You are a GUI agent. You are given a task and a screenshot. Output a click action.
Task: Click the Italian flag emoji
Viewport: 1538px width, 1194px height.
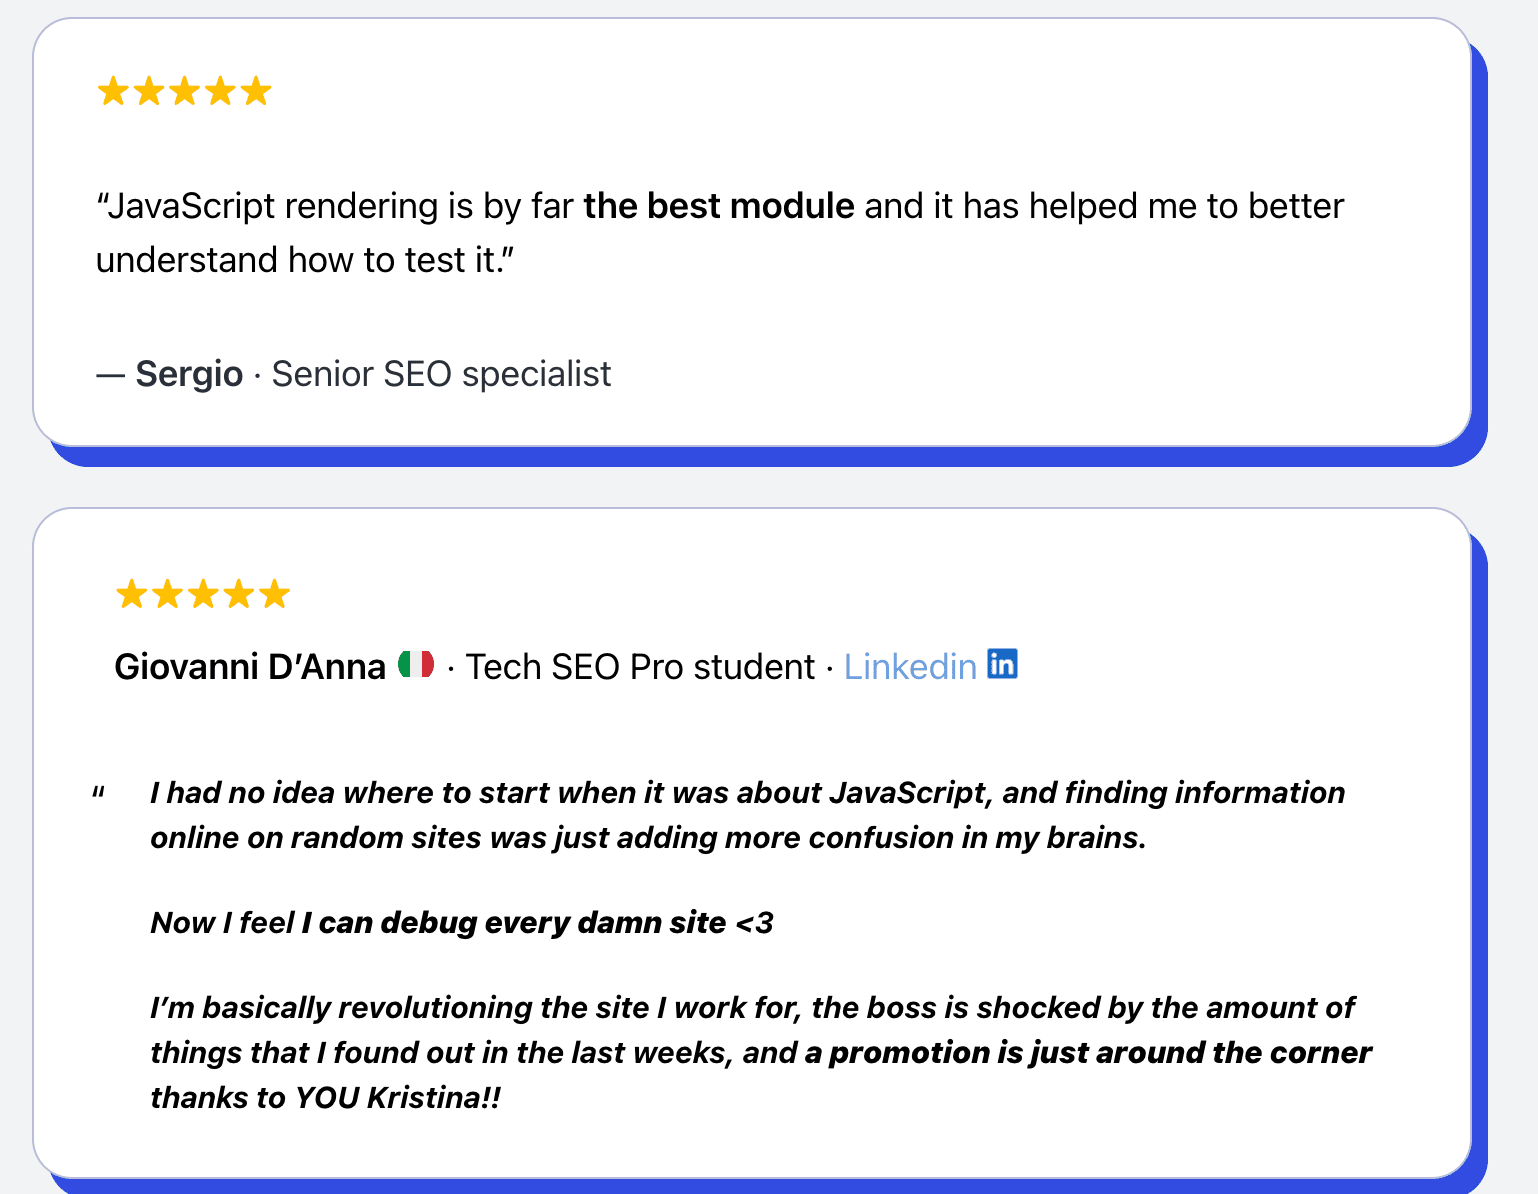tap(416, 665)
